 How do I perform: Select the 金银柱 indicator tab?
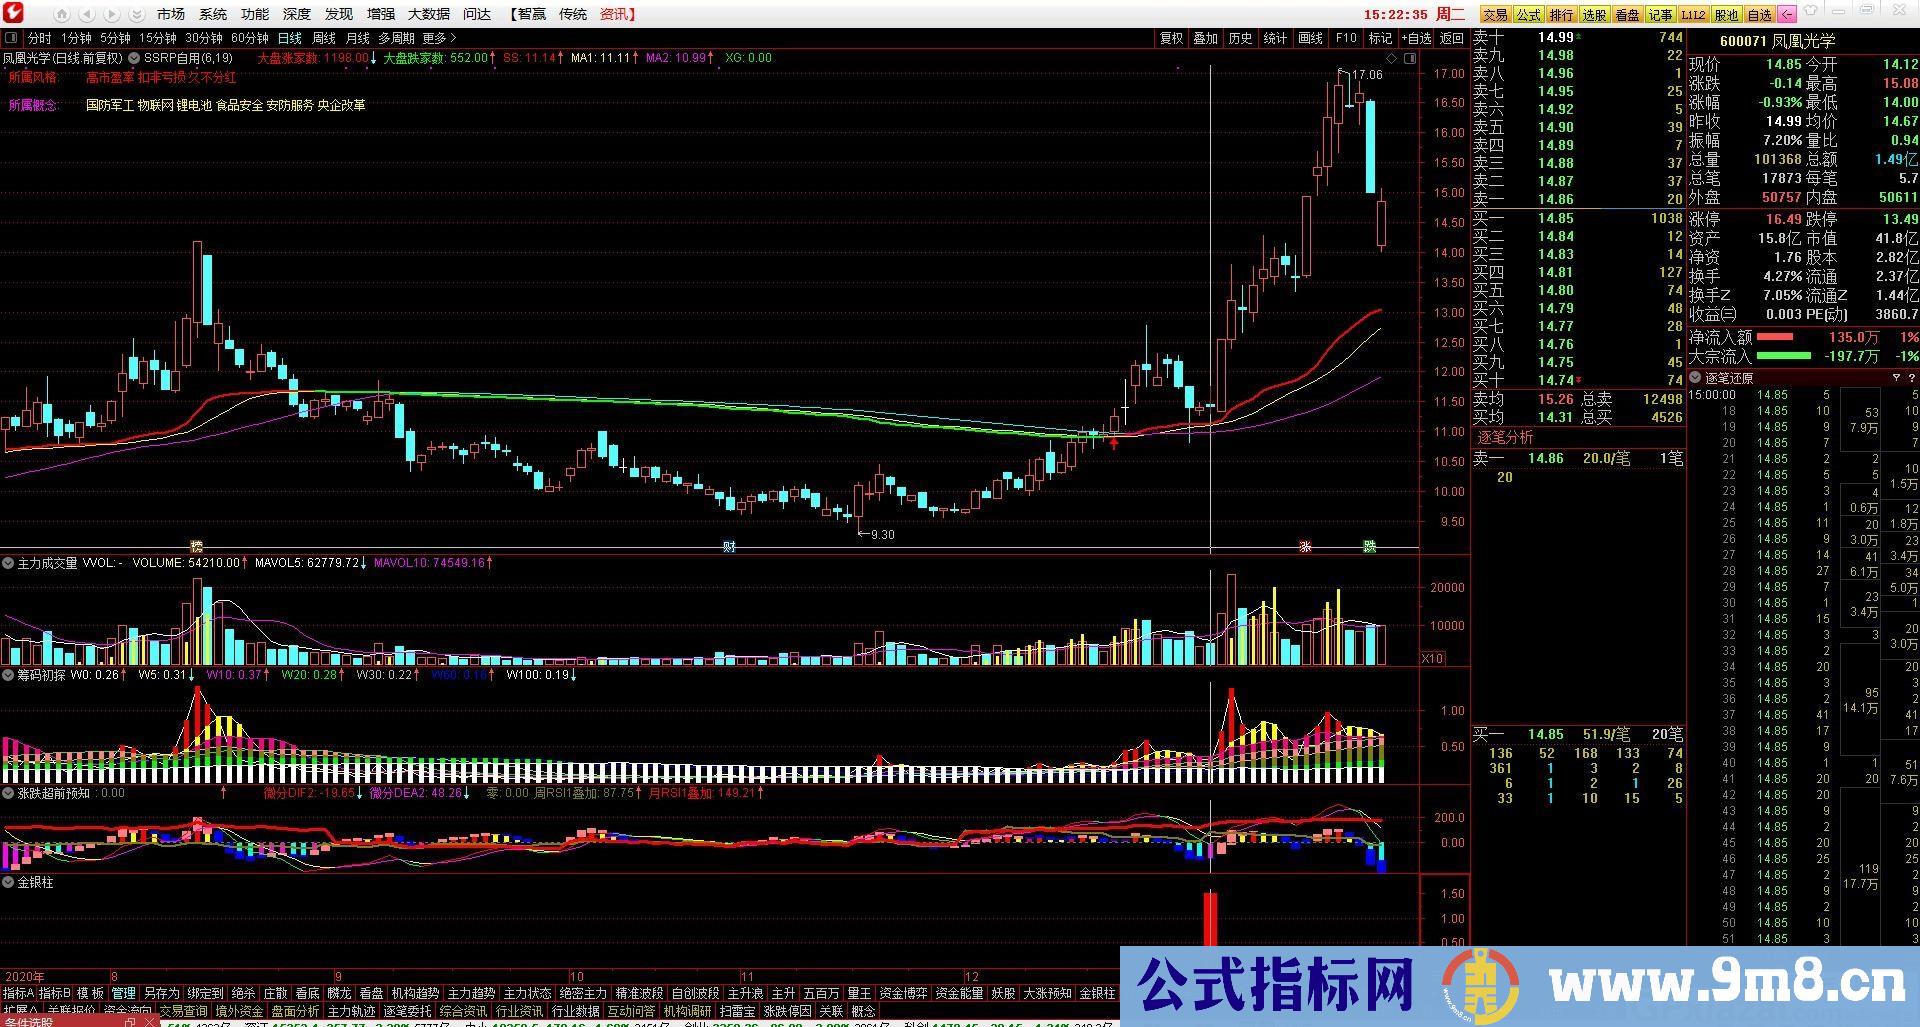[1097, 993]
